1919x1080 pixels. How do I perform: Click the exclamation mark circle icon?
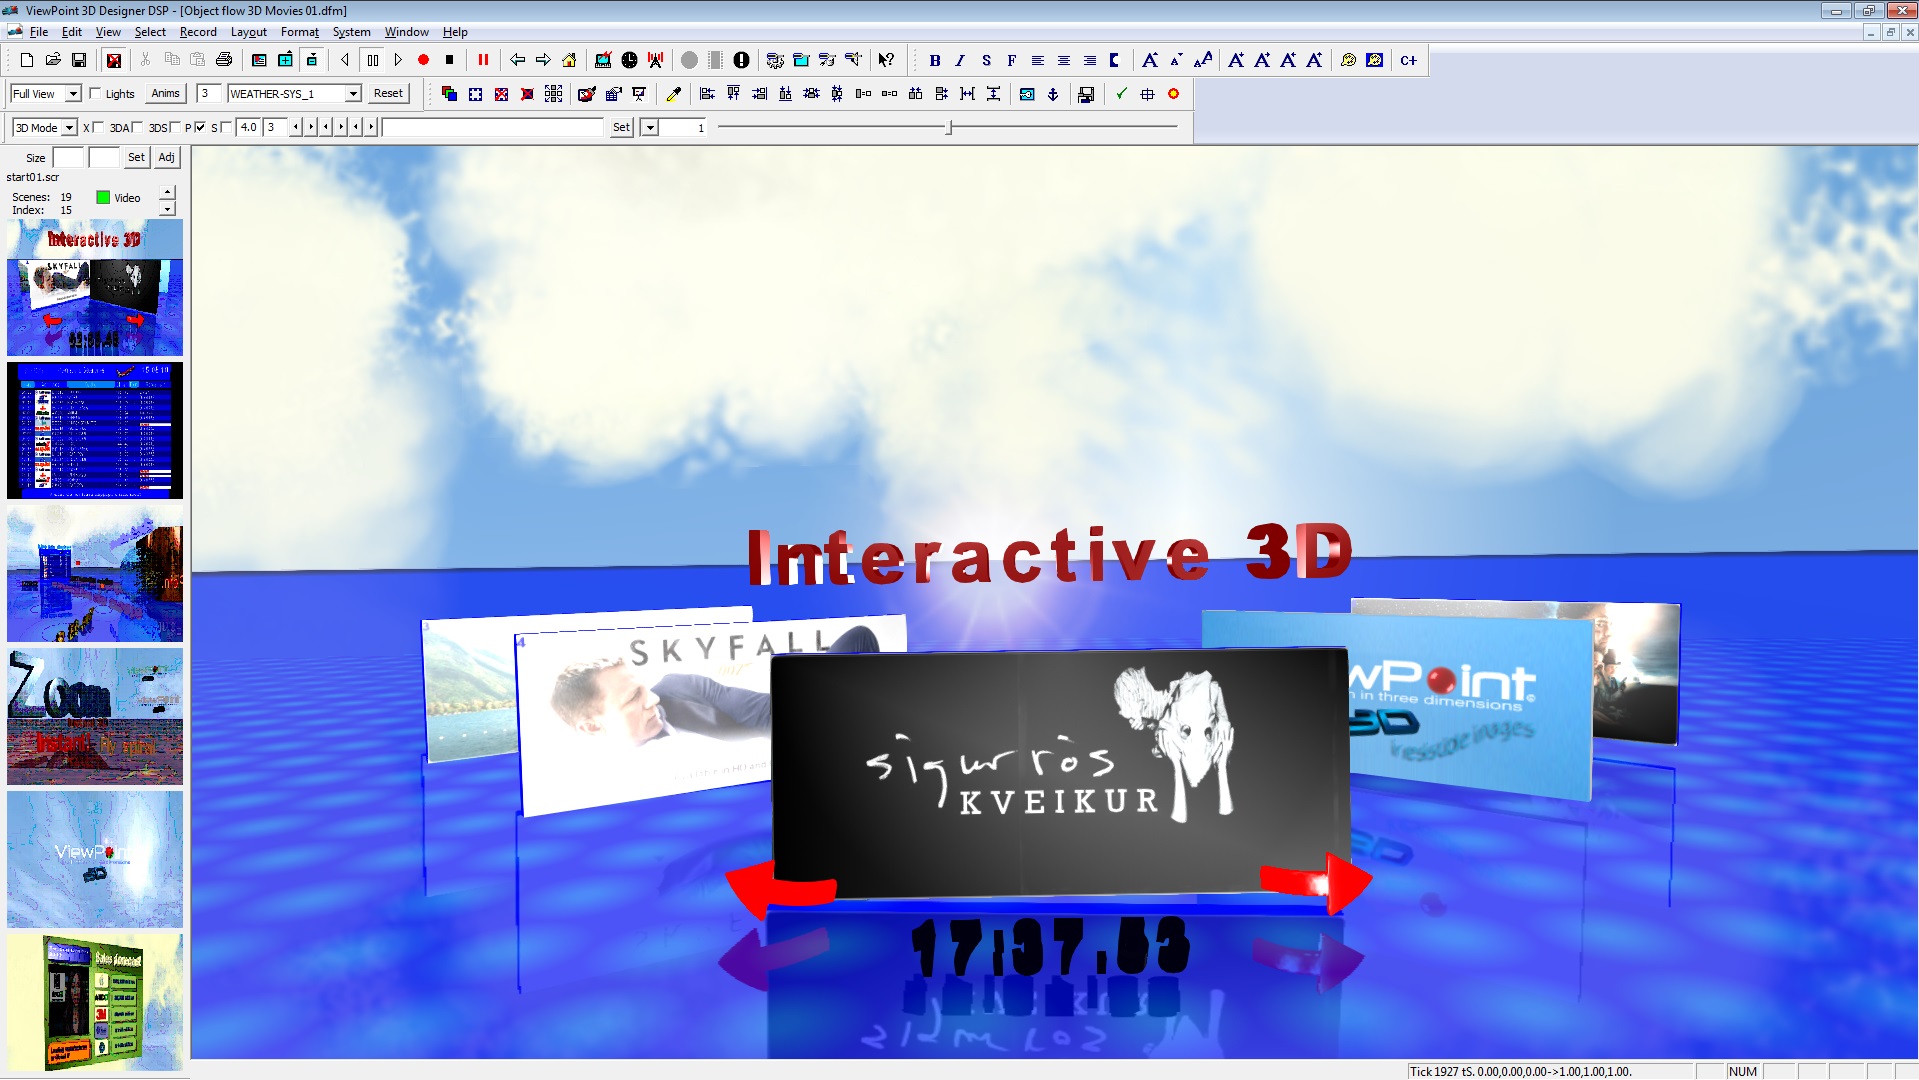pyautogui.click(x=741, y=60)
